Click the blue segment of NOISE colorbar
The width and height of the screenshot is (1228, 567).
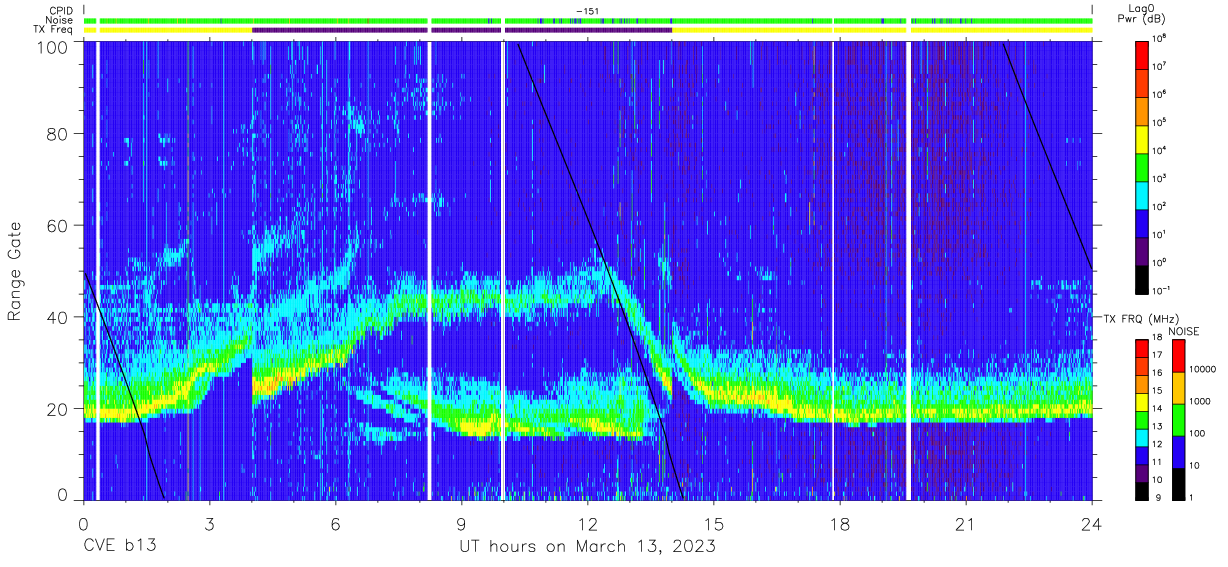(1180, 451)
